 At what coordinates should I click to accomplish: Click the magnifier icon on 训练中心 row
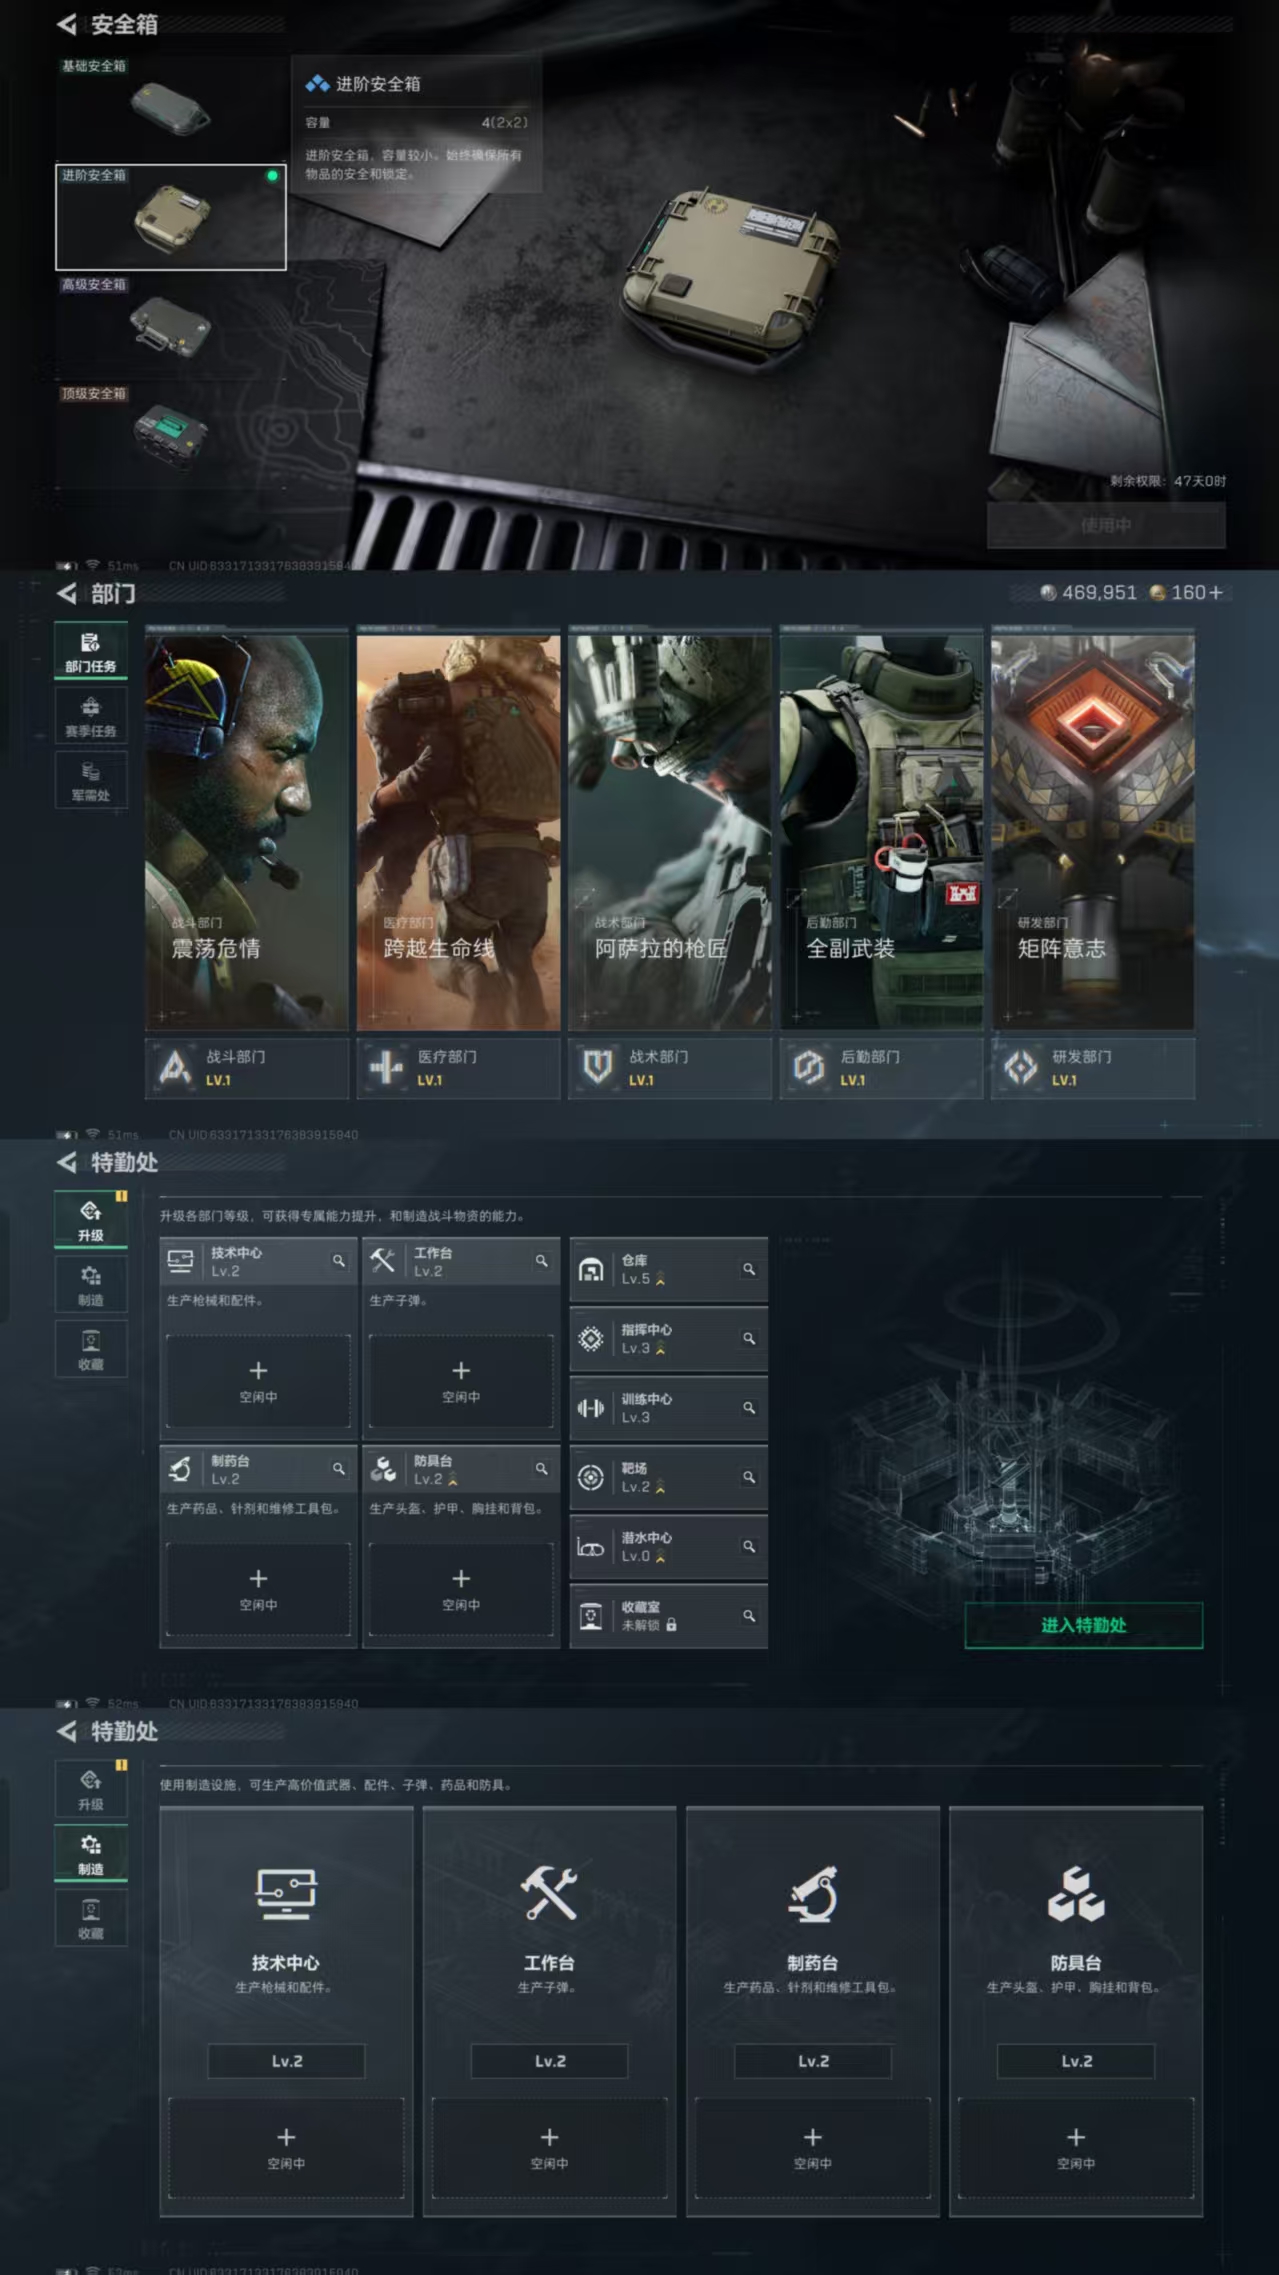[748, 1408]
